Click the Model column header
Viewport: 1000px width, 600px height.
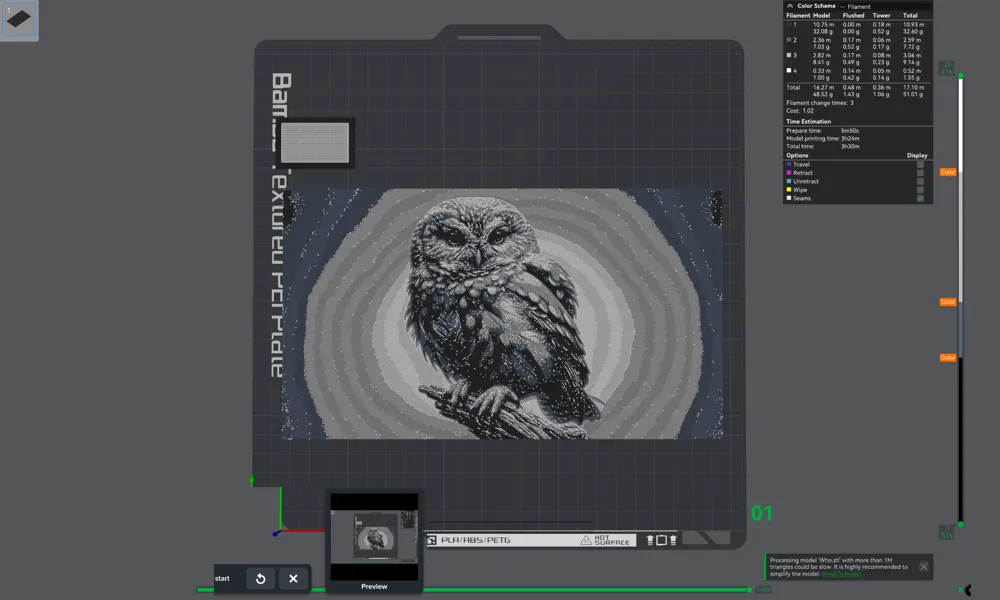pos(821,15)
